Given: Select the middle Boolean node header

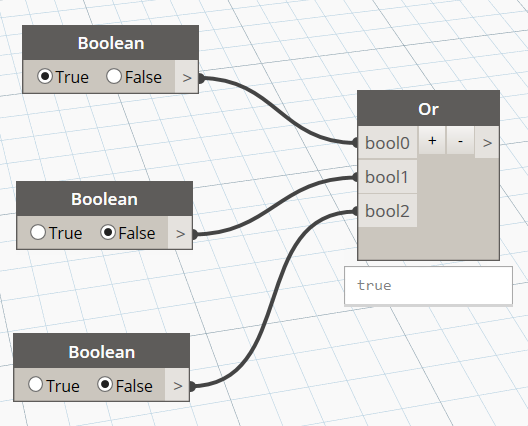Looking at the screenshot, I should [104, 199].
